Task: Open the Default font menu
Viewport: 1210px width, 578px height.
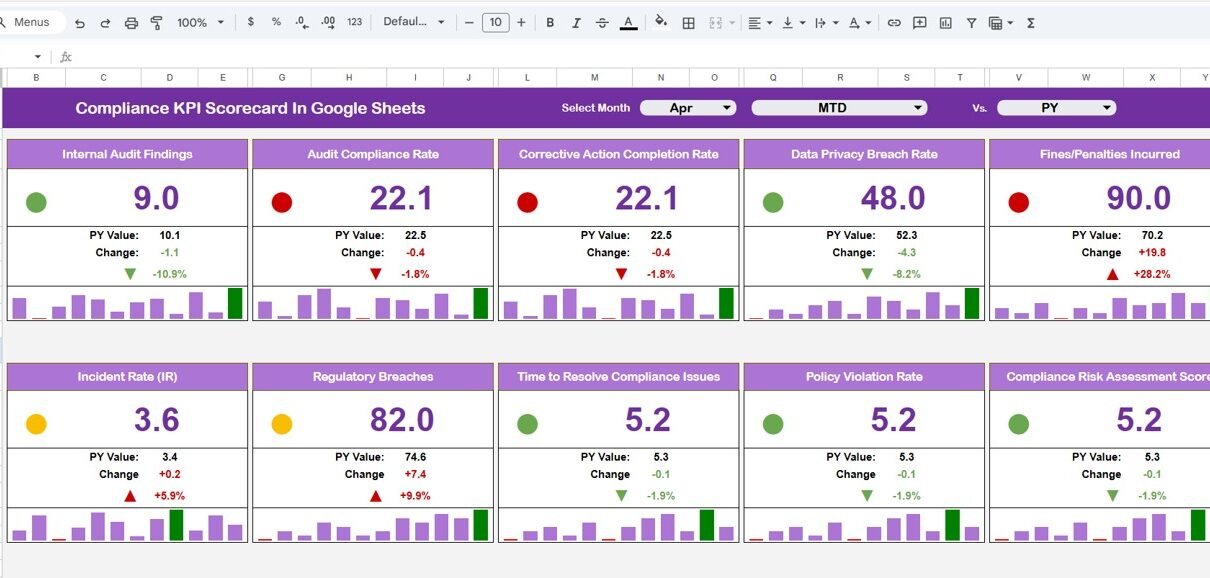Action: coord(414,23)
